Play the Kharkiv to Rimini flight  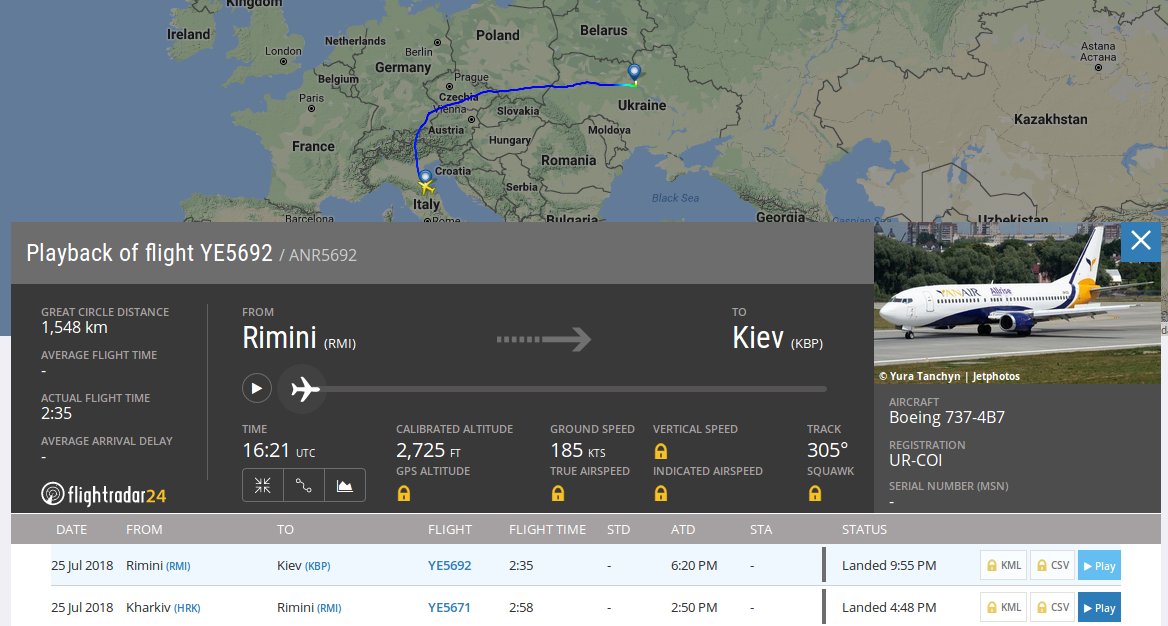[1099, 607]
